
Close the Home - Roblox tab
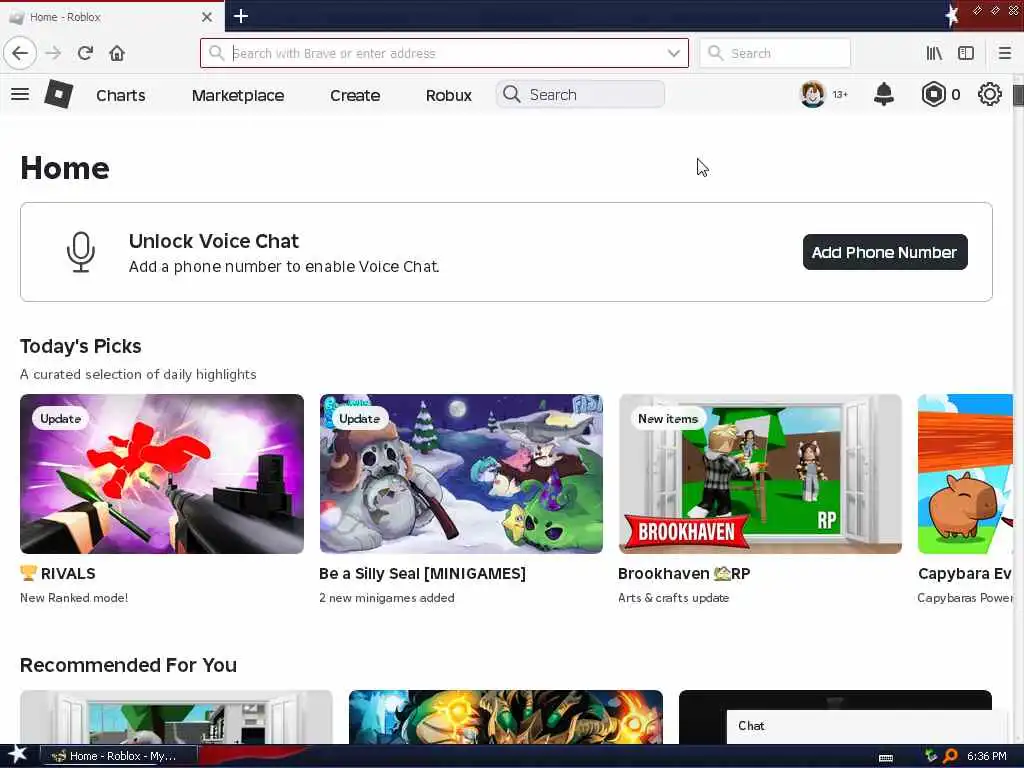(x=206, y=17)
